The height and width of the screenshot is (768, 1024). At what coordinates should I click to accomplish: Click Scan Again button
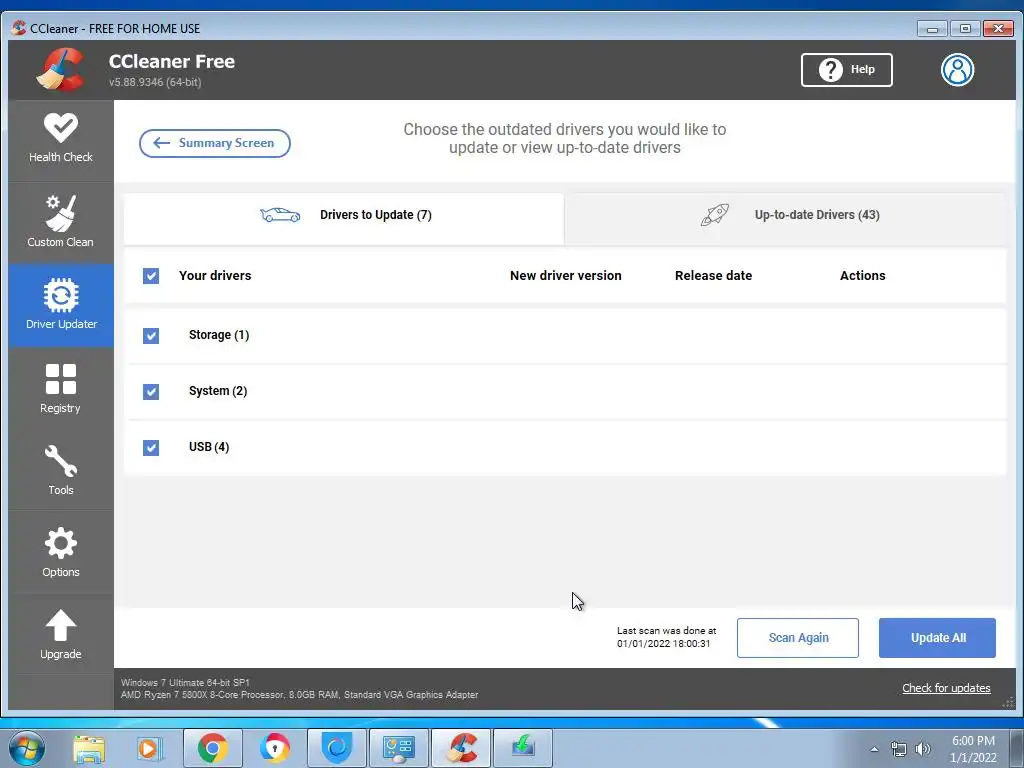(x=797, y=638)
